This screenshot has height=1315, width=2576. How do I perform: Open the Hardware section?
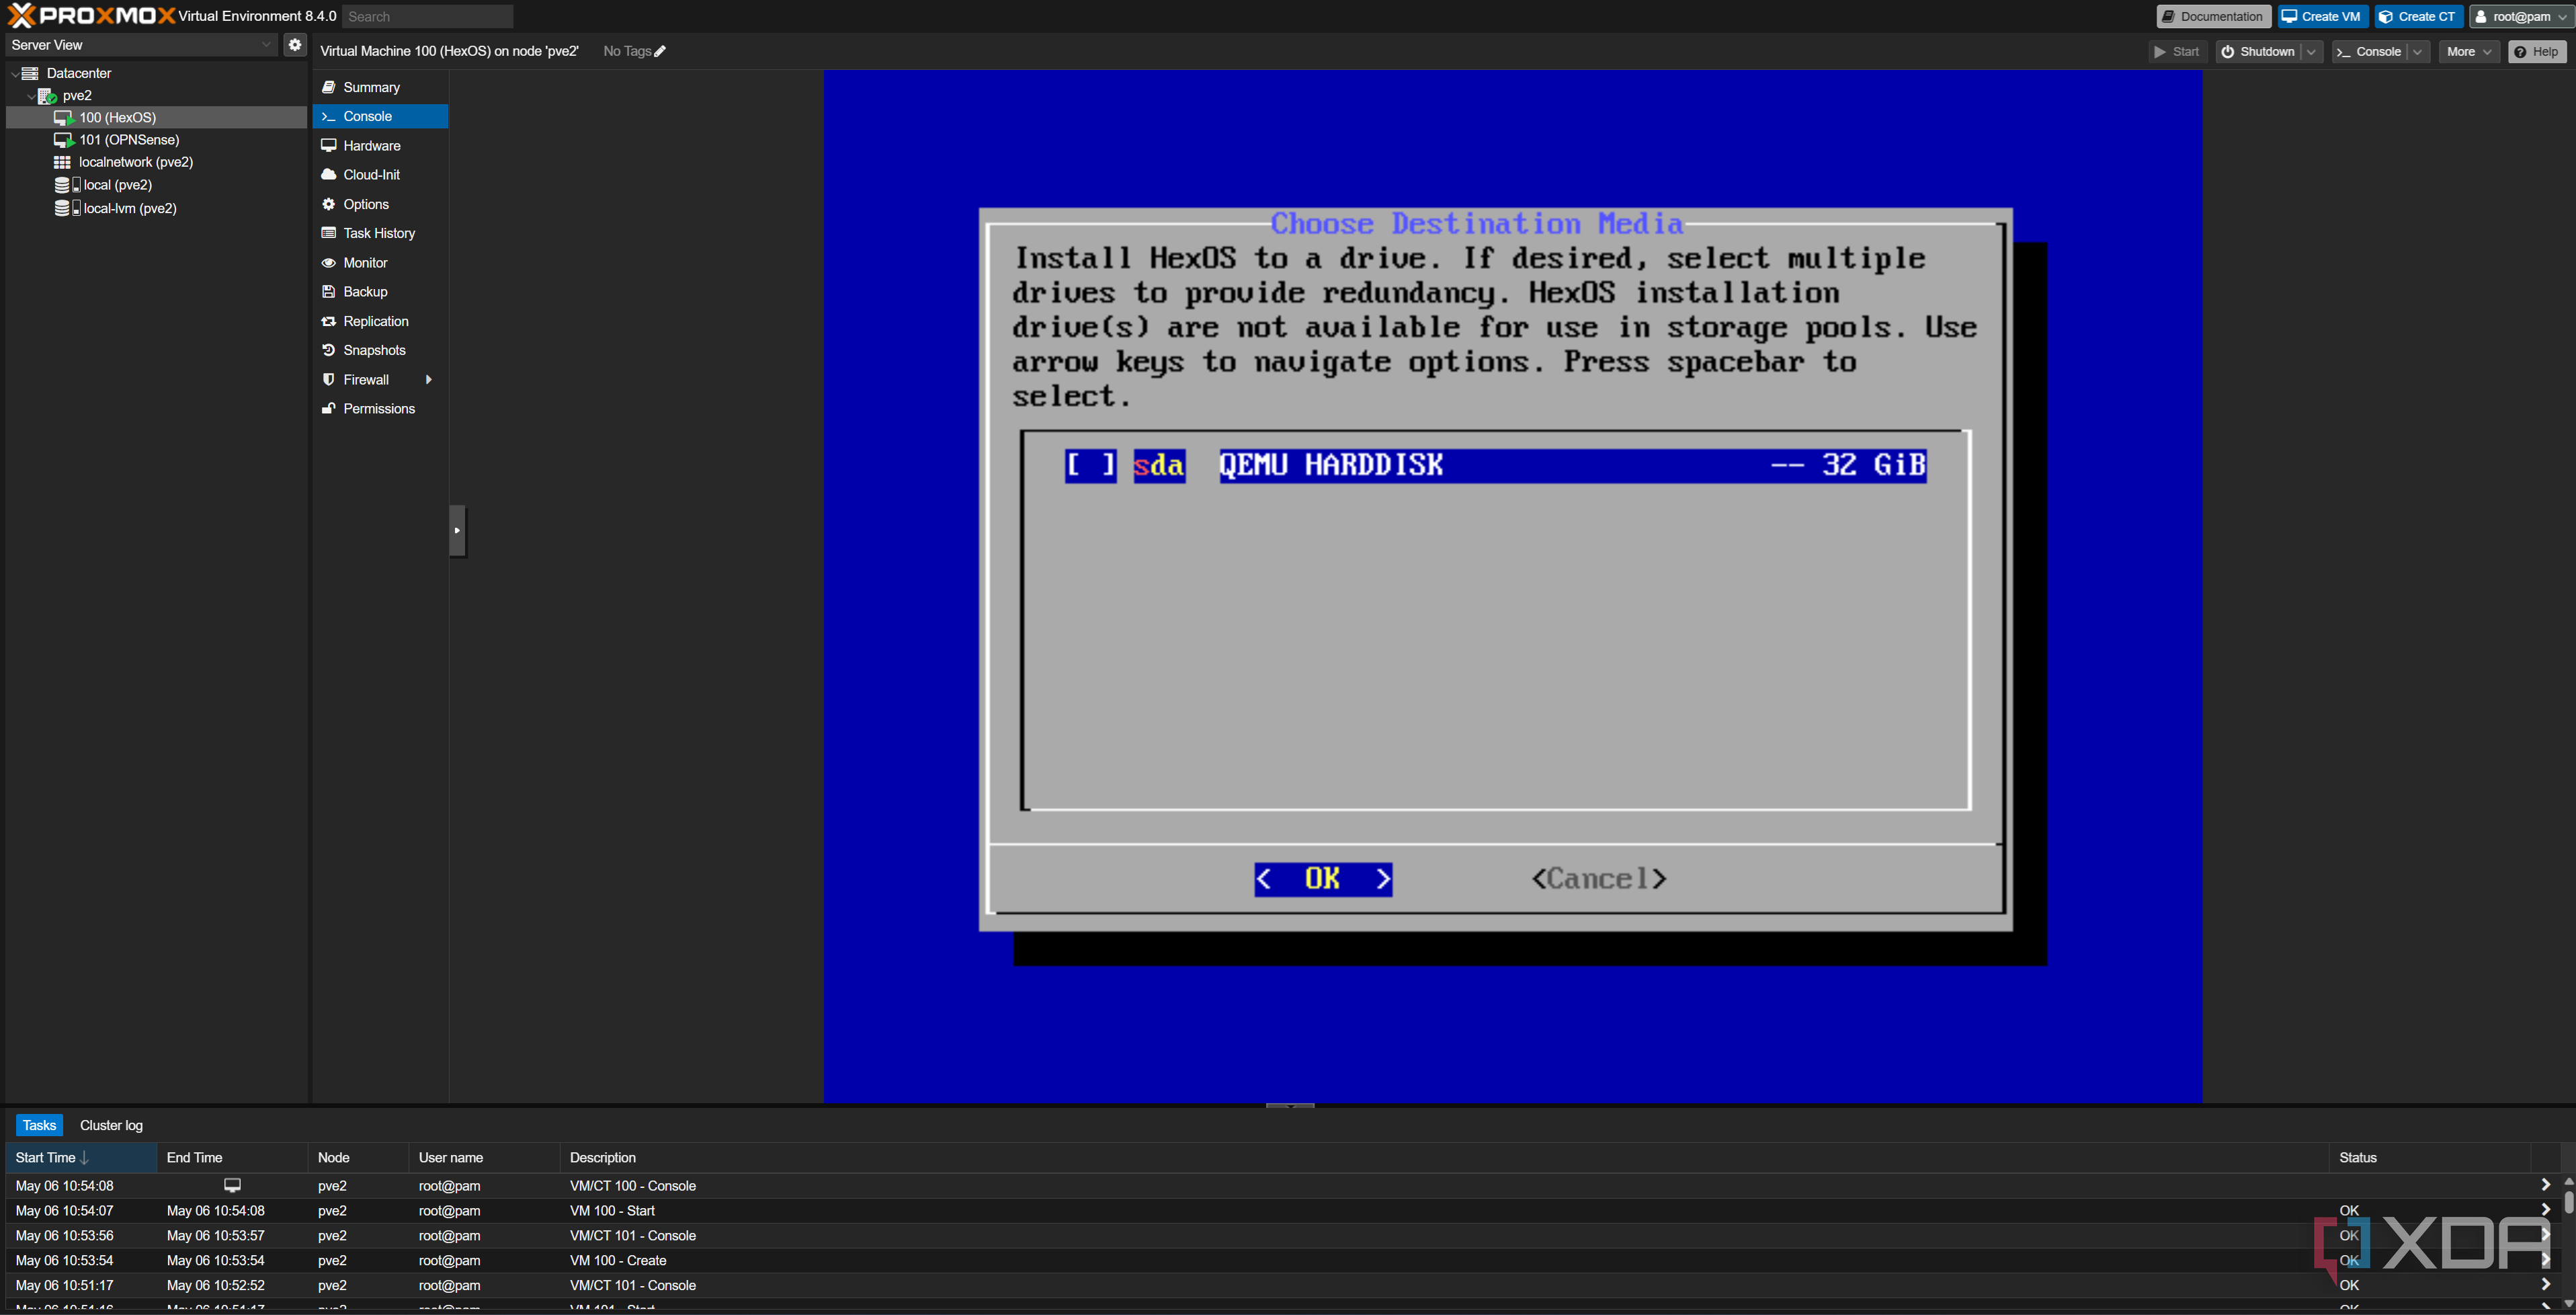click(x=380, y=146)
